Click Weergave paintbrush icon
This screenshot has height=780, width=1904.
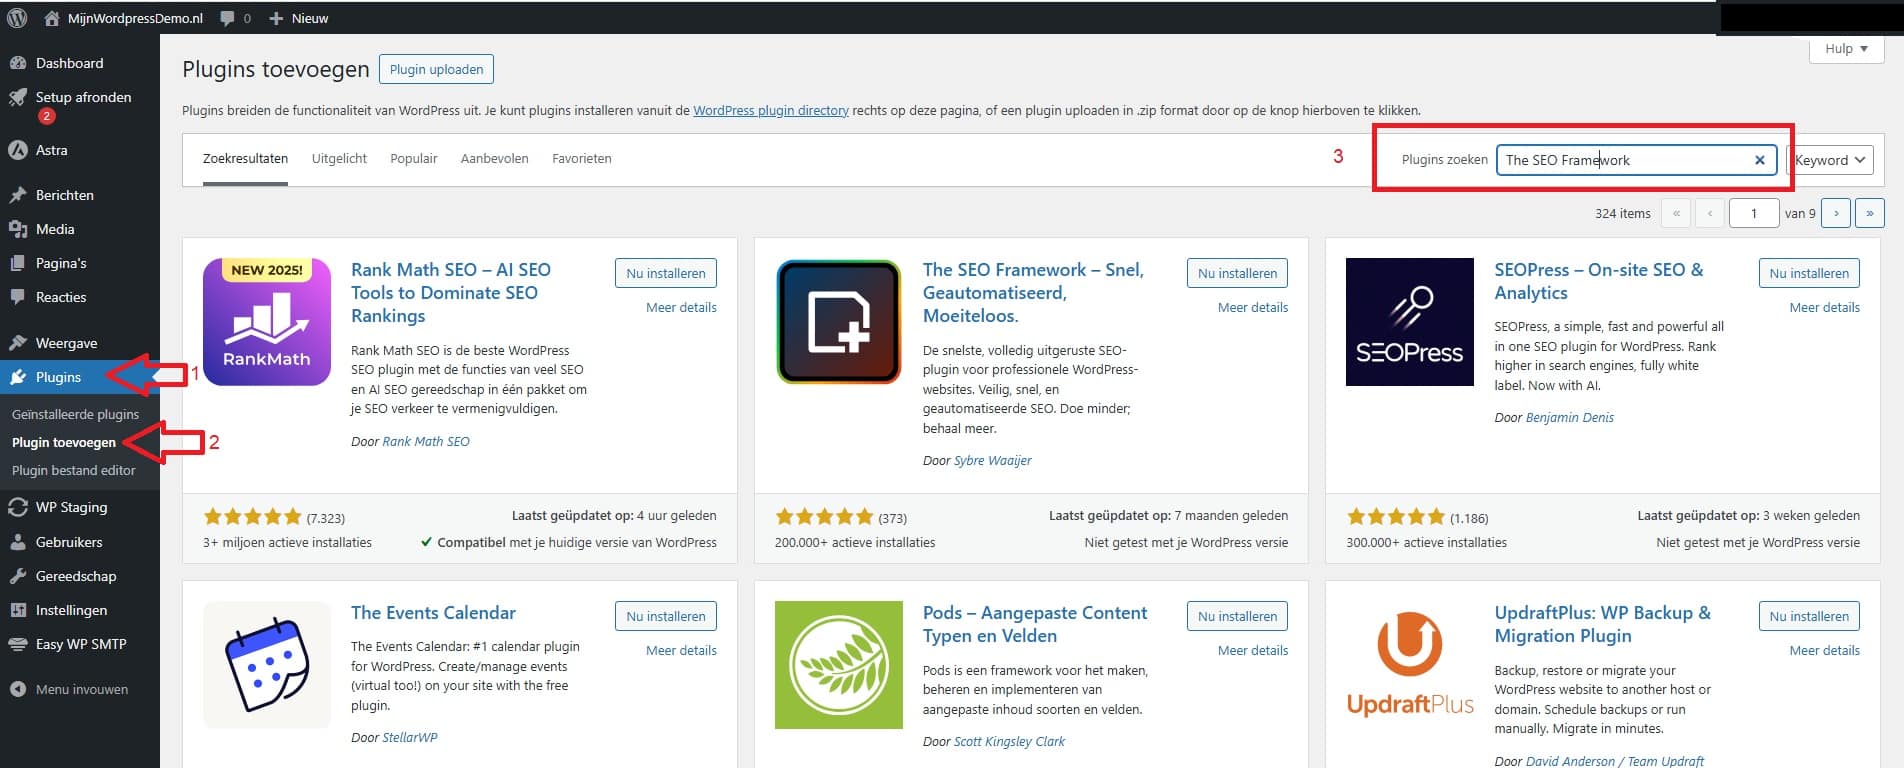[x=17, y=343]
